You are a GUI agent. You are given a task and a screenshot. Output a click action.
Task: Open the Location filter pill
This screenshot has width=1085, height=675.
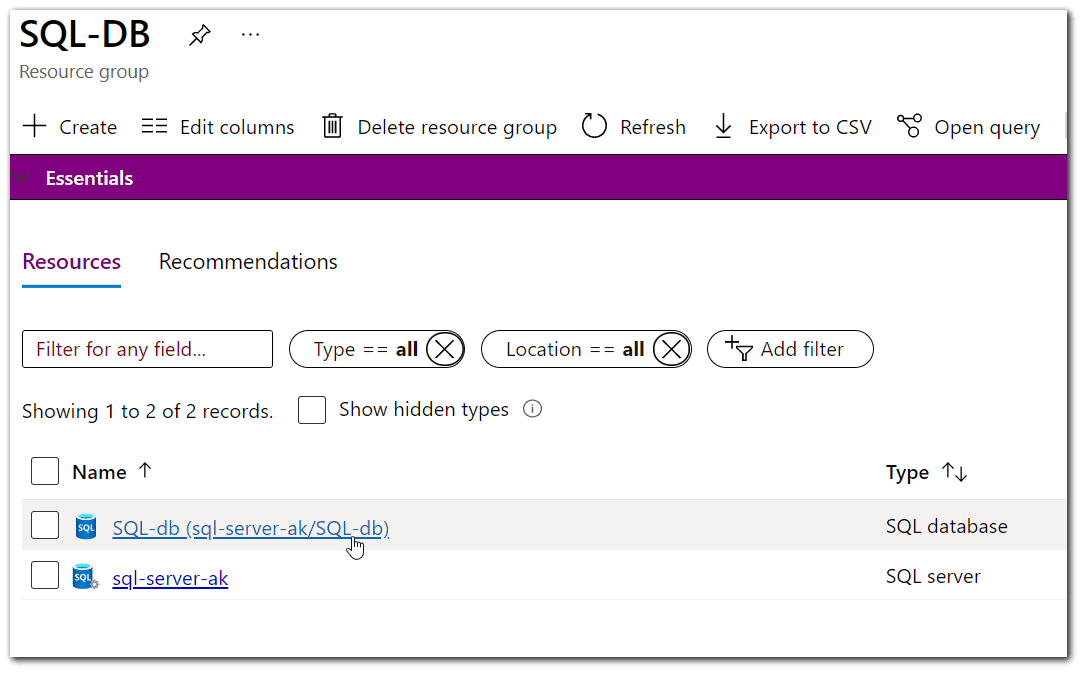point(570,348)
